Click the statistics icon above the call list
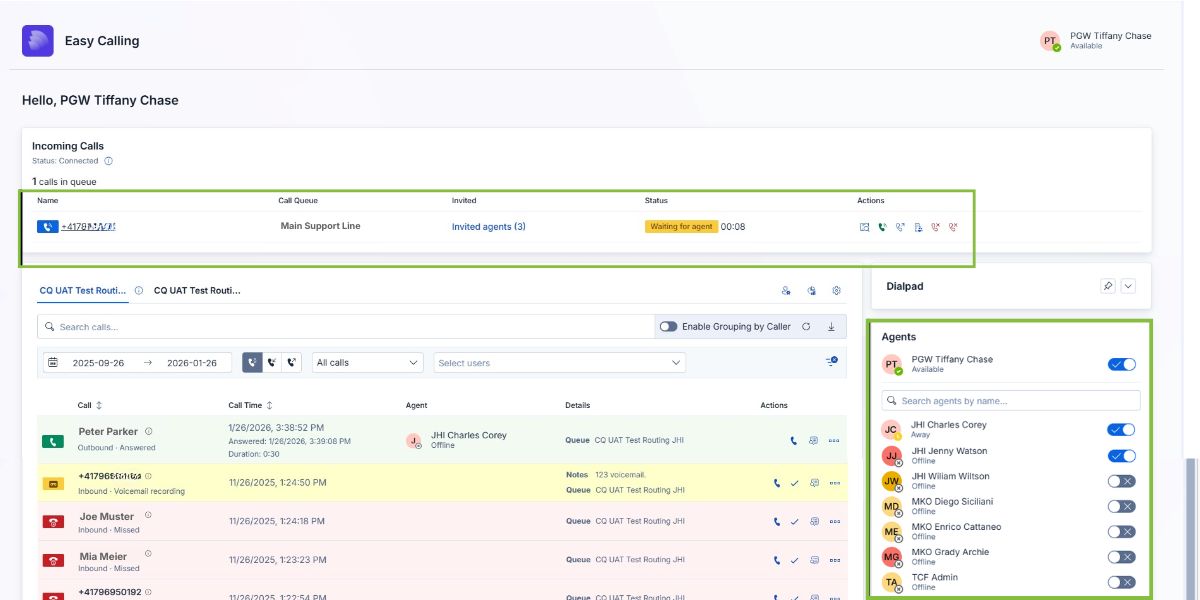 click(x=812, y=291)
